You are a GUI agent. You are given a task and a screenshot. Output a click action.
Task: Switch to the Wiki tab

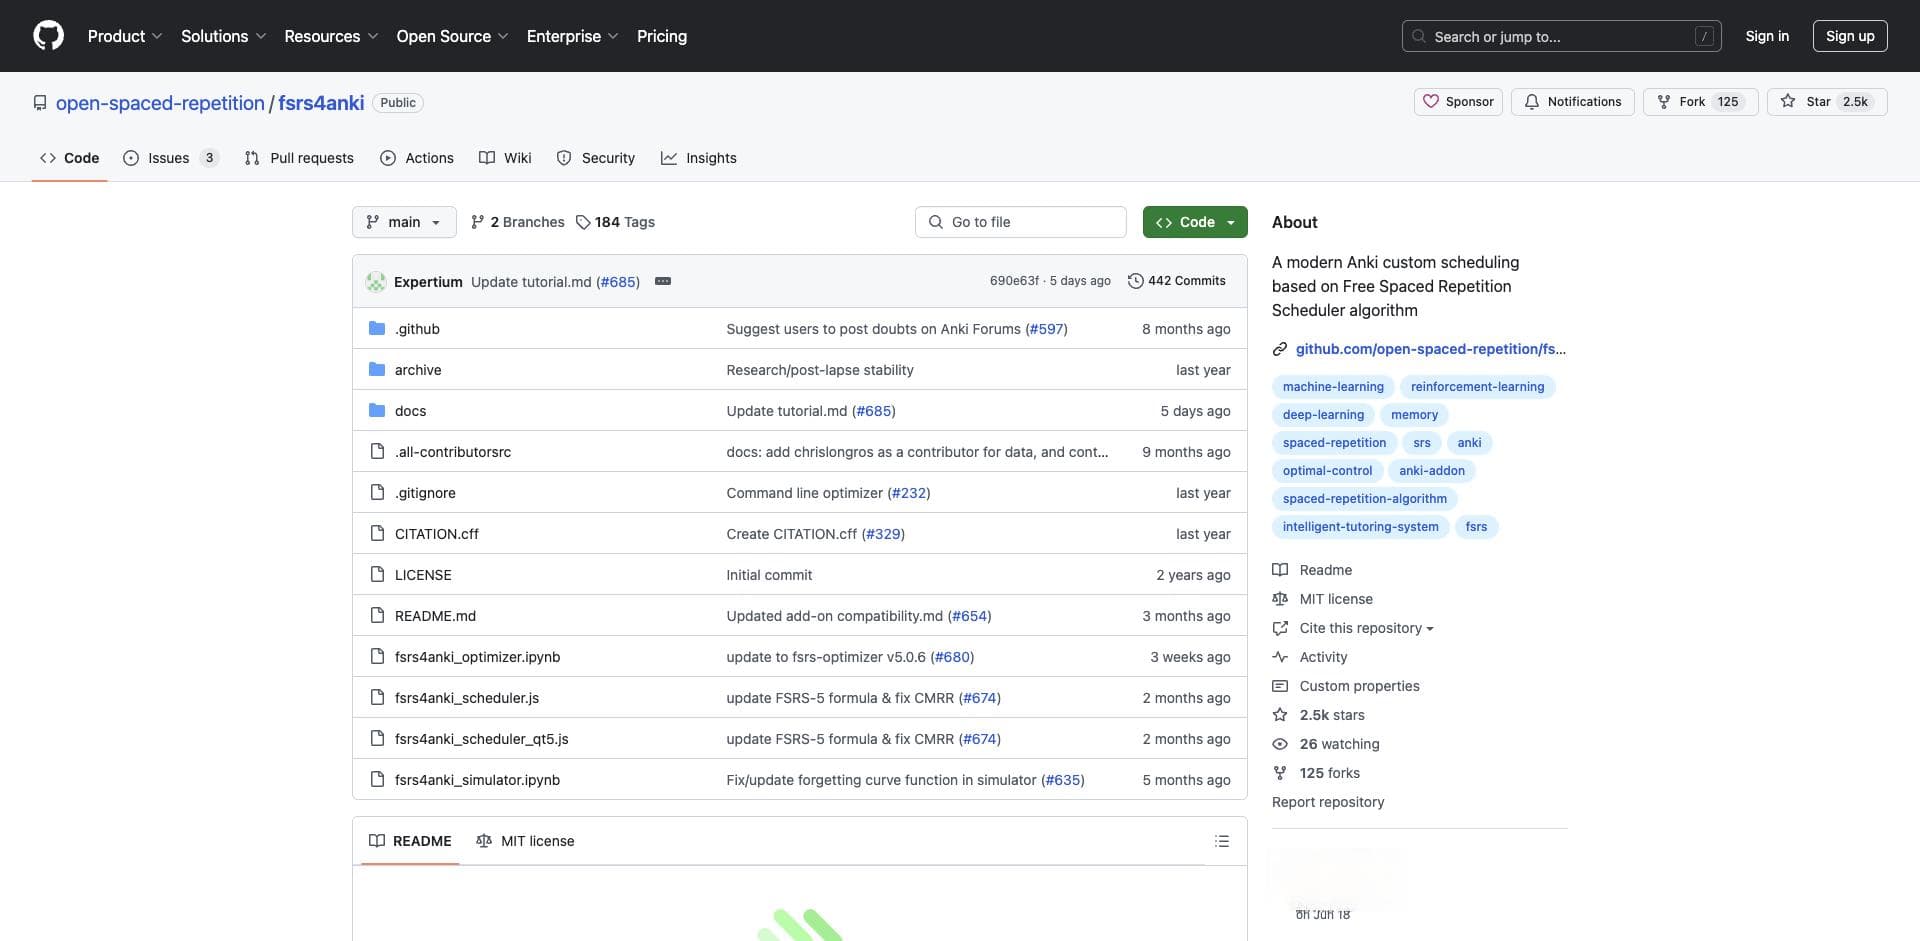(x=505, y=158)
